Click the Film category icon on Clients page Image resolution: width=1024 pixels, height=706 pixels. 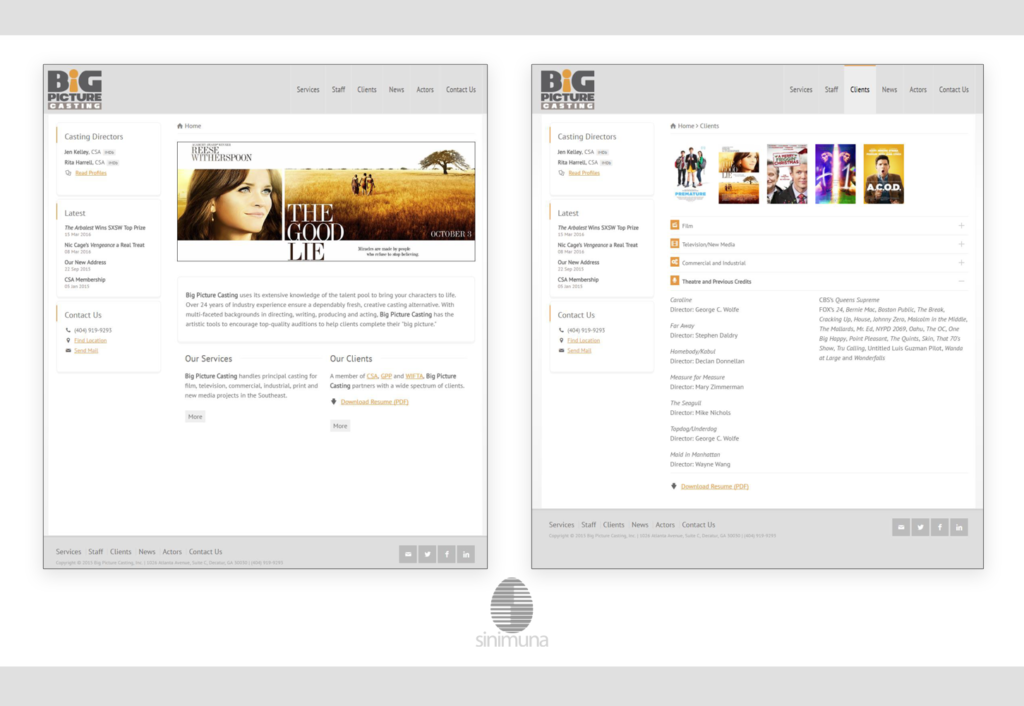pyautogui.click(x=675, y=225)
